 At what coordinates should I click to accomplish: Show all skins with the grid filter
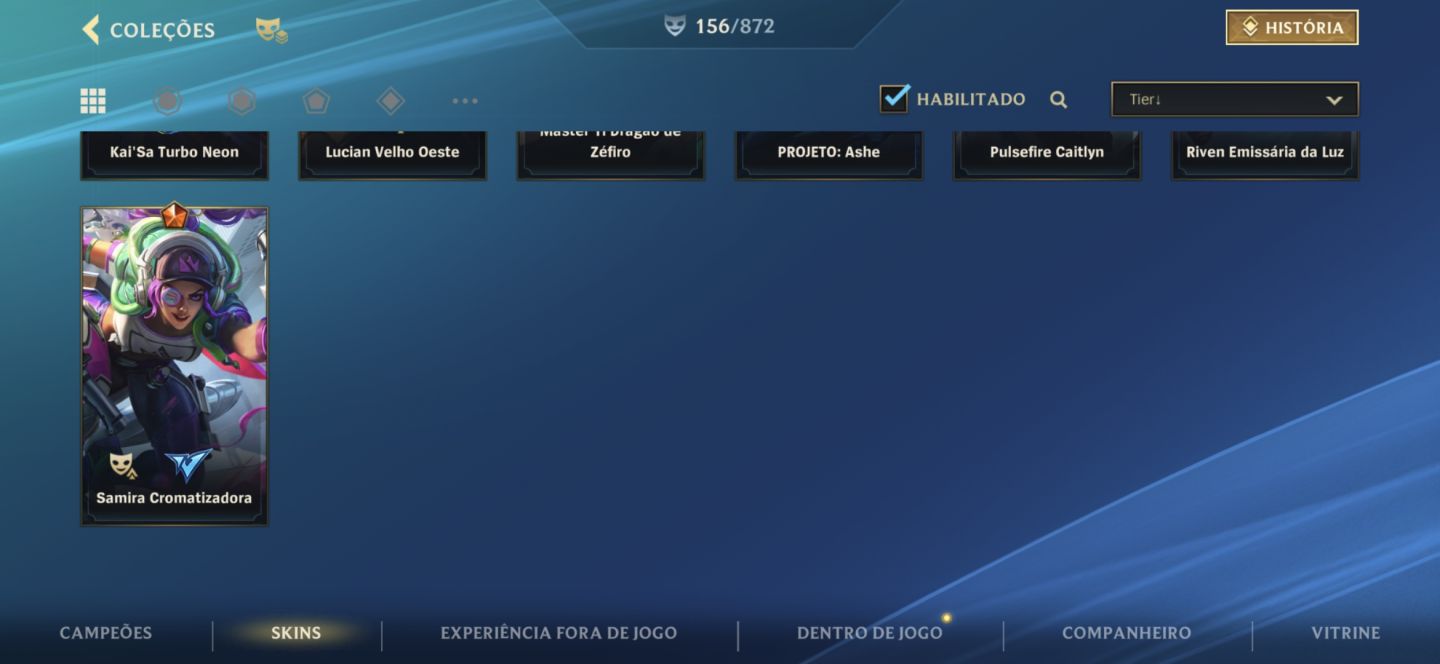pos(93,100)
